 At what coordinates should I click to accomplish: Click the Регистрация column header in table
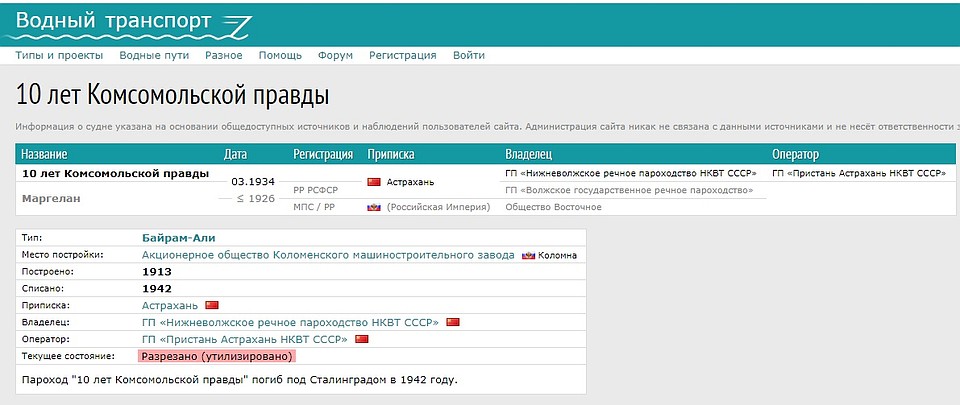click(x=323, y=154)
